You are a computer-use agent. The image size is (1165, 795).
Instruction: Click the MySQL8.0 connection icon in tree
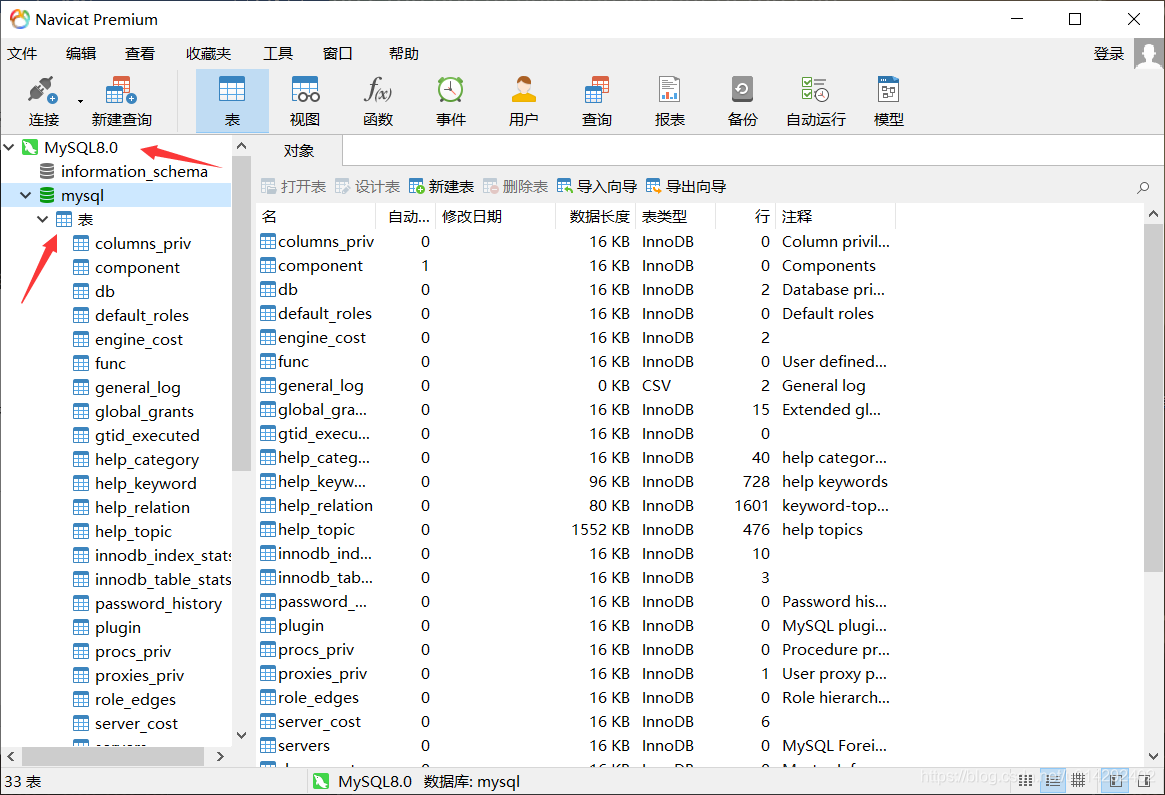pyautogui.click(x=30, y=147)
